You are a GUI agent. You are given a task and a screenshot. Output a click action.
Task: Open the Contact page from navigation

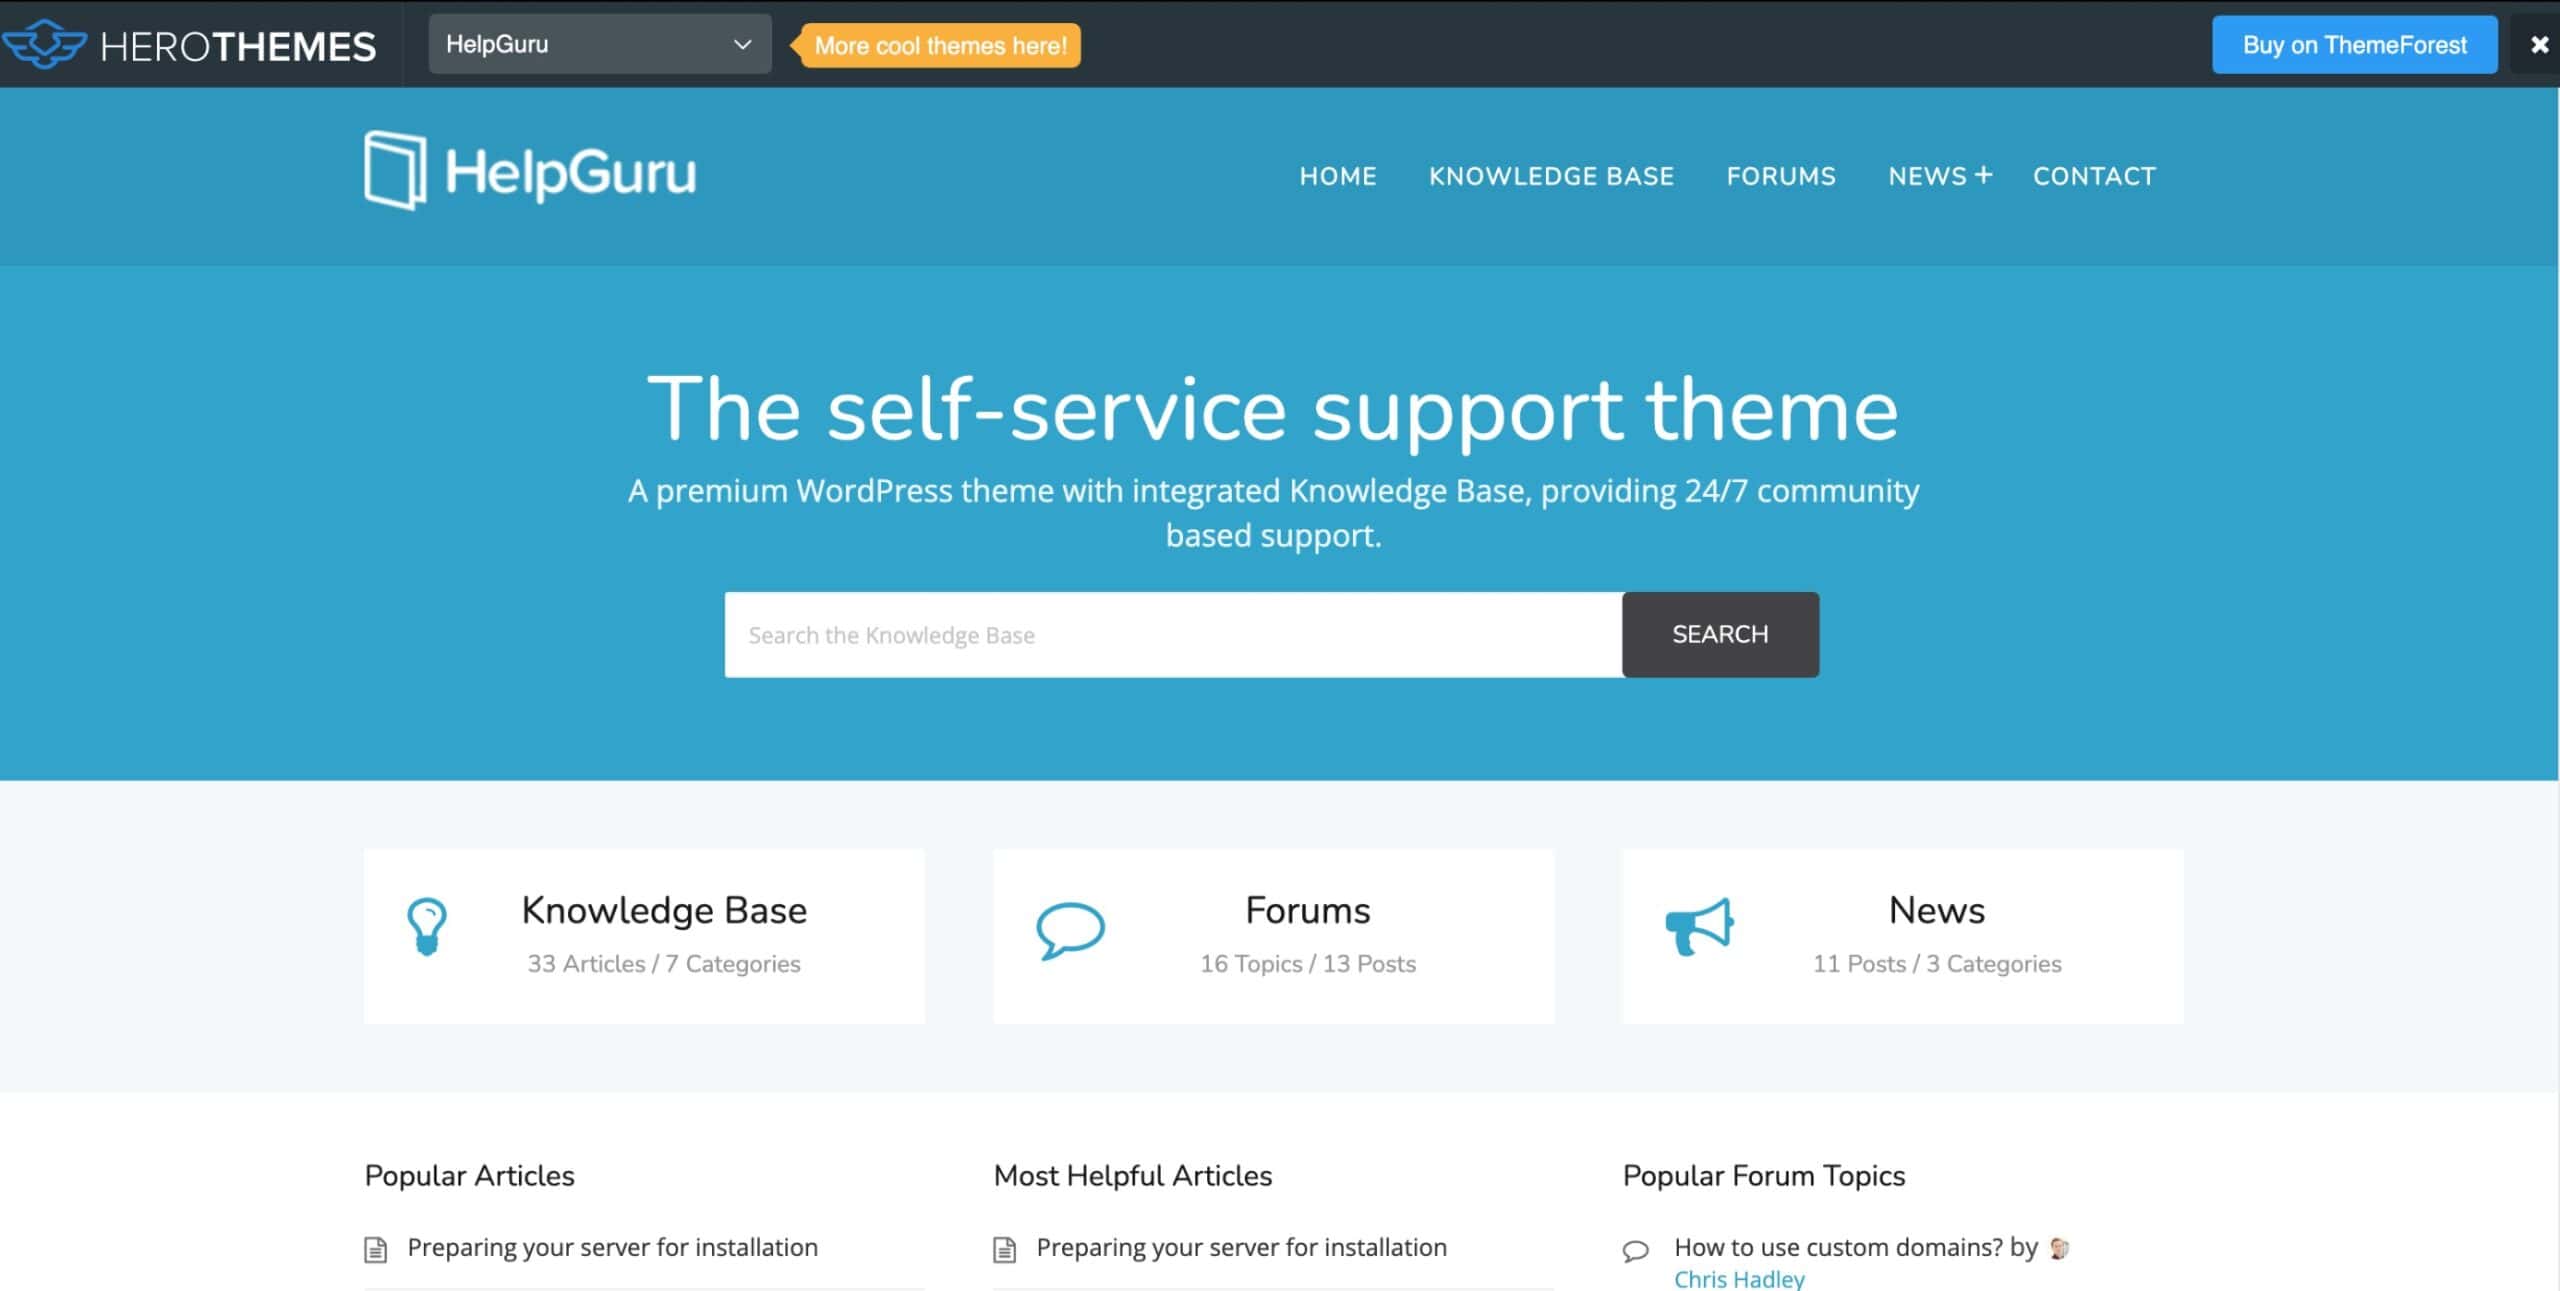point(2094,176)
